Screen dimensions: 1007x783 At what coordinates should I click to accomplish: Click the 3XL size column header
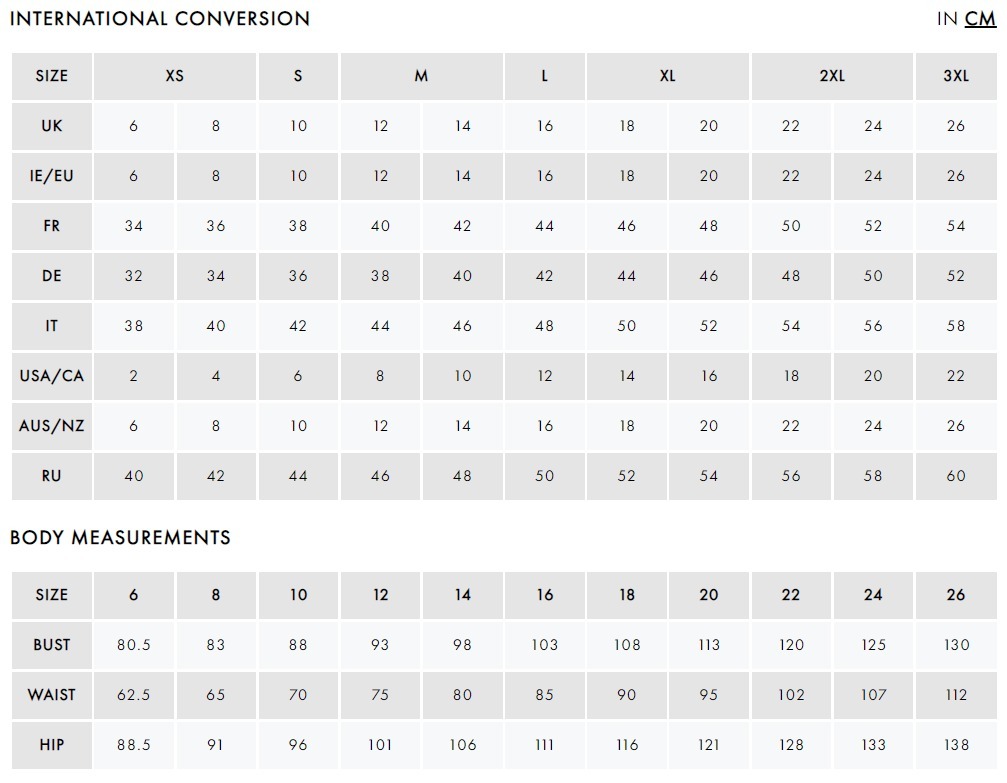[956, 76]
